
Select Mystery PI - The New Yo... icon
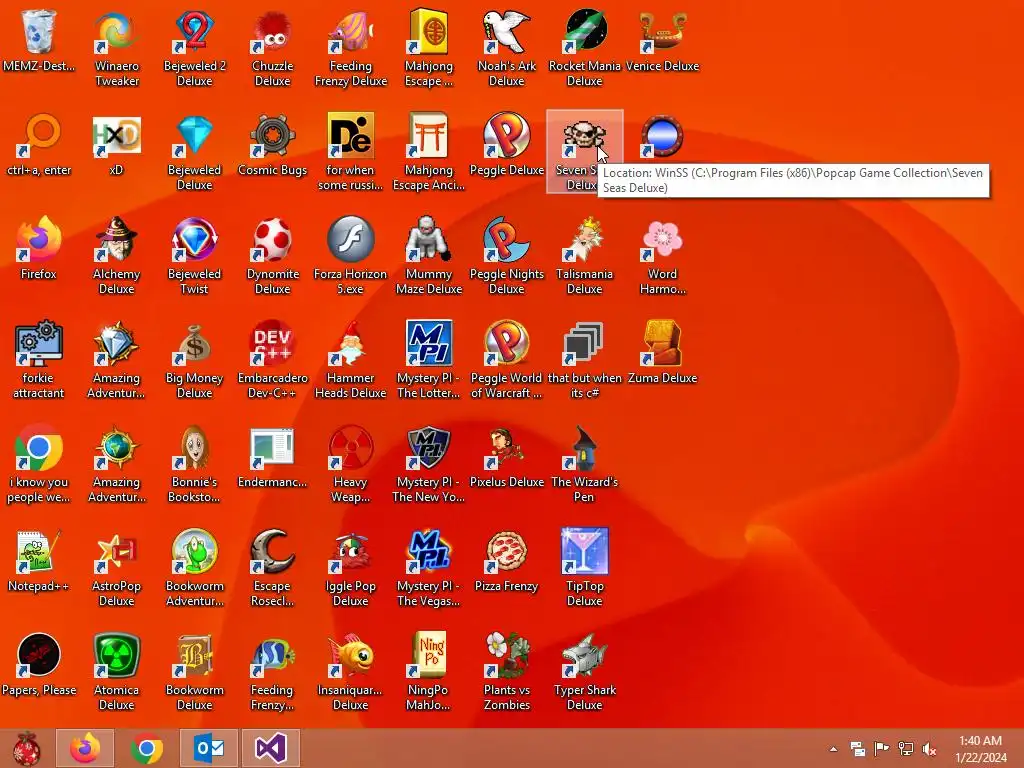[428, 447]
